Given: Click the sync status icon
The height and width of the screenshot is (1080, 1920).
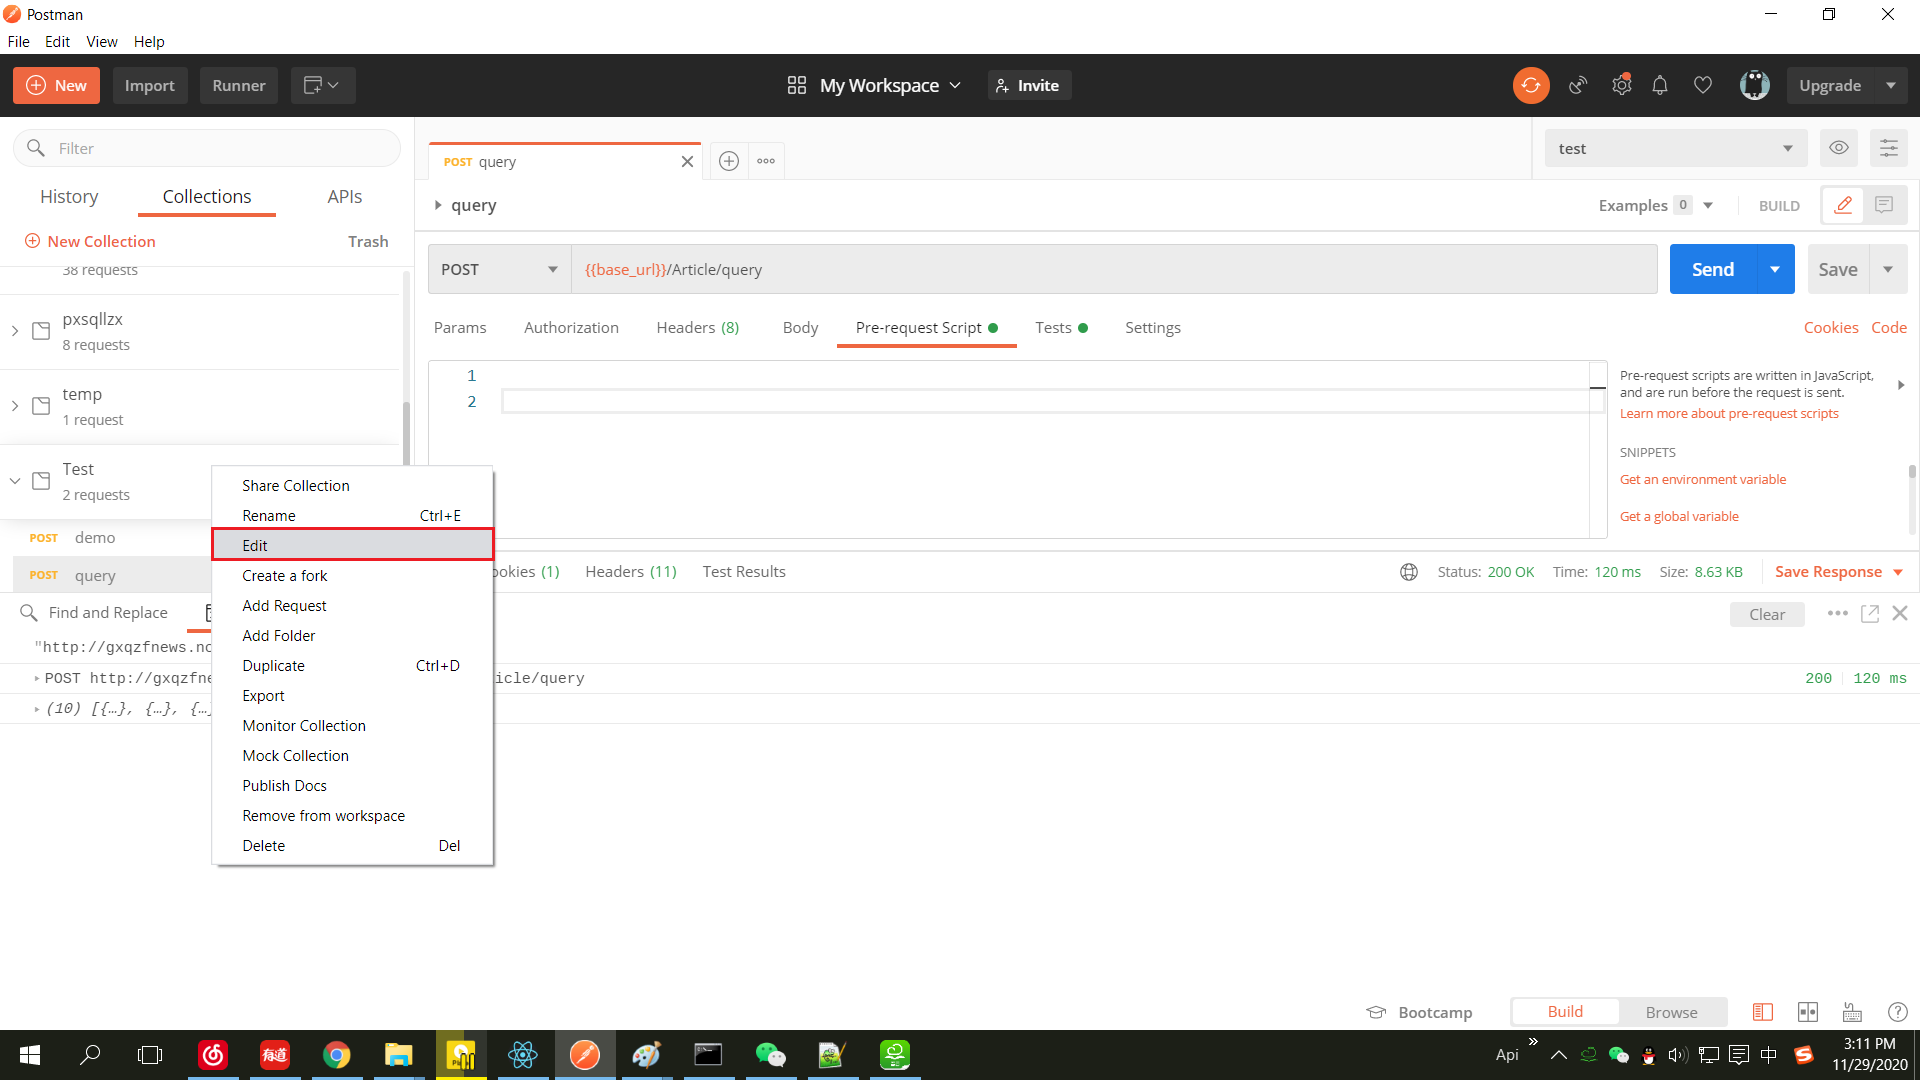Looking at the screenshot, I should (x=1530, y=85).
